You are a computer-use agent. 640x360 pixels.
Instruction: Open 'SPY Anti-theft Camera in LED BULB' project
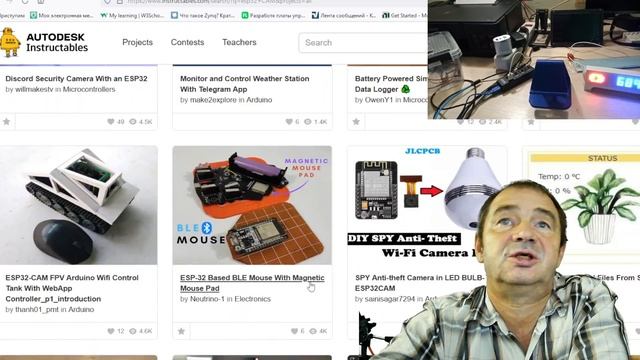[419, 283]
